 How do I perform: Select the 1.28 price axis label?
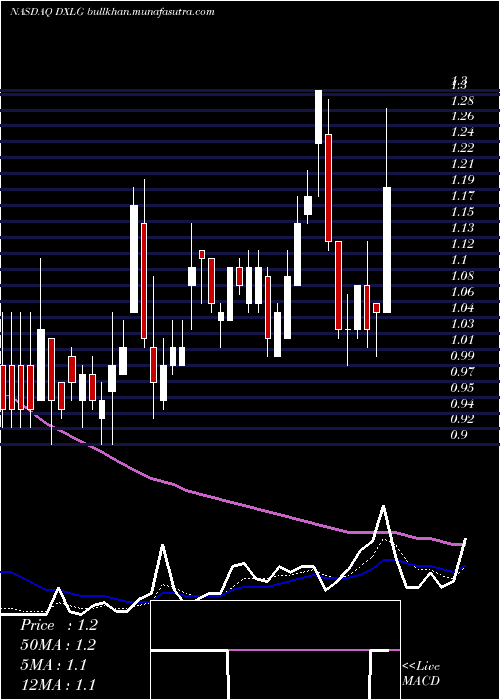(463, 101)
